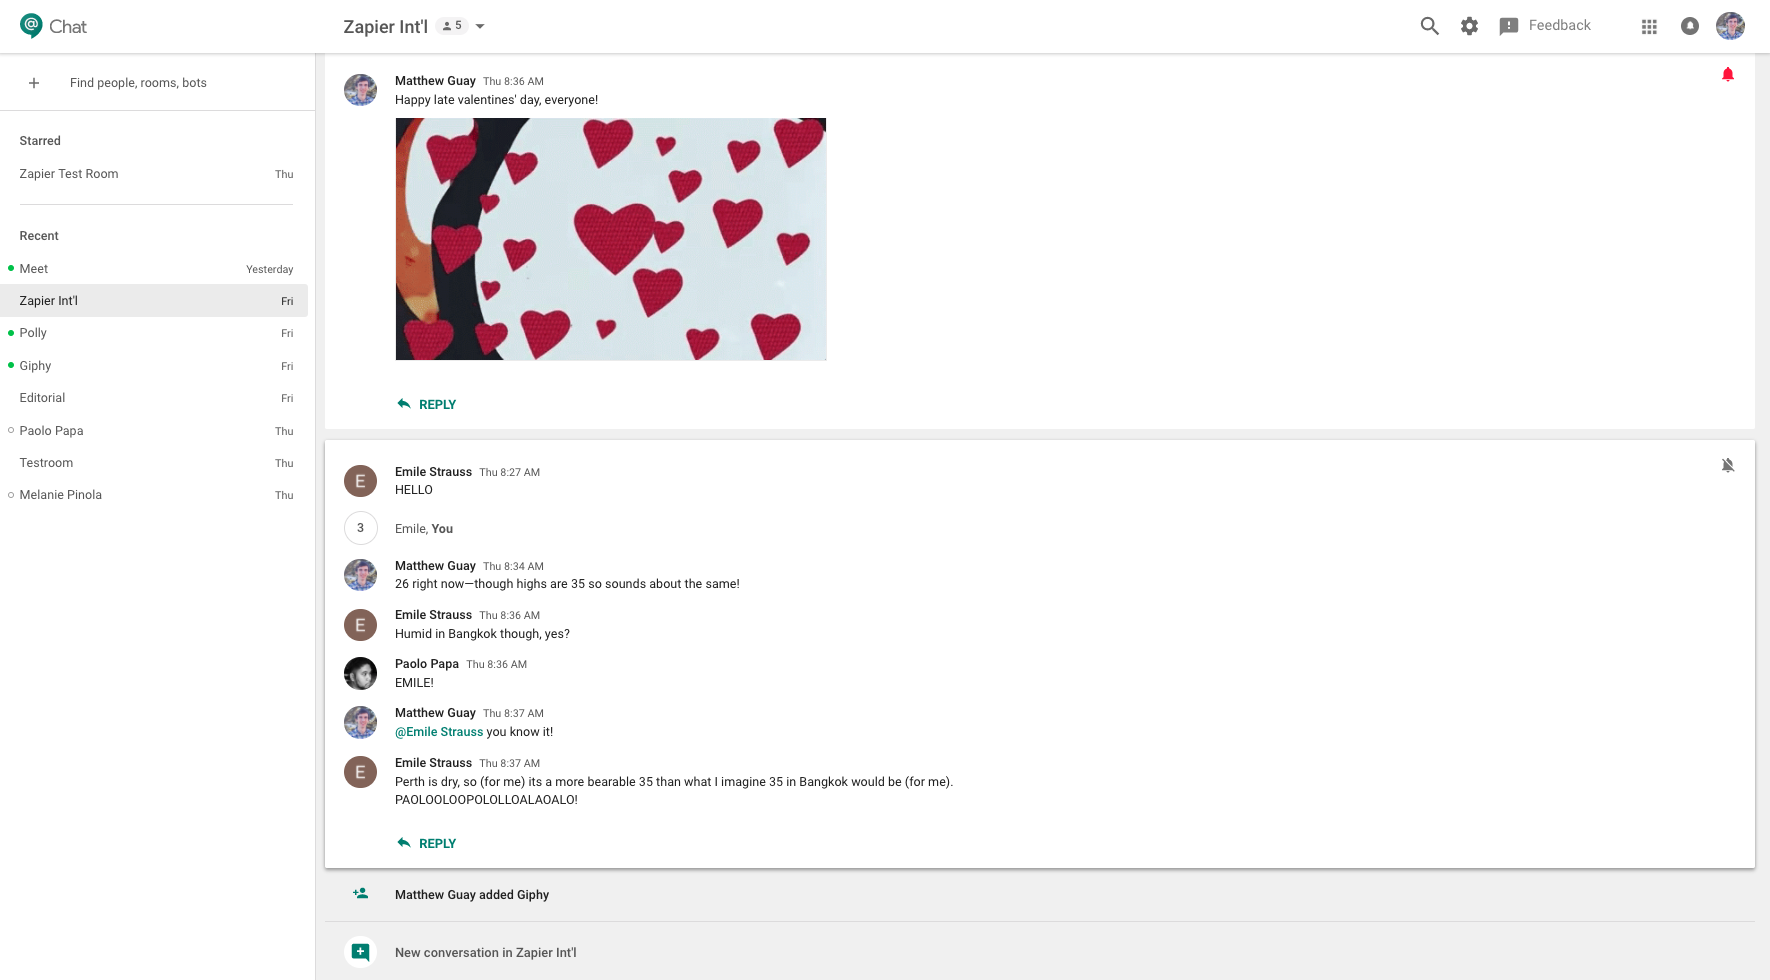Open Google notifications bell in top bar

[x=1690, y=27]
